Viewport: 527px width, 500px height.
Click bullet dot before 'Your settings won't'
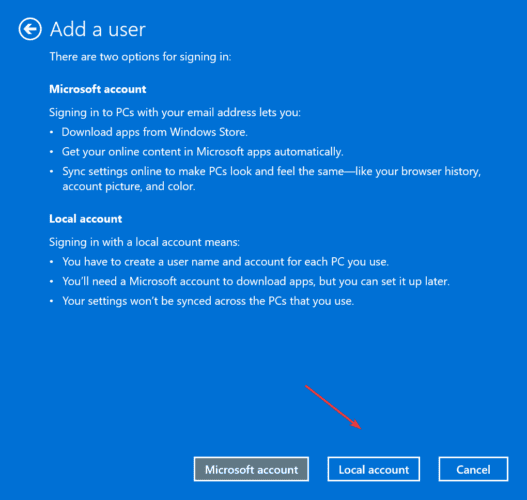click(51, 301)
